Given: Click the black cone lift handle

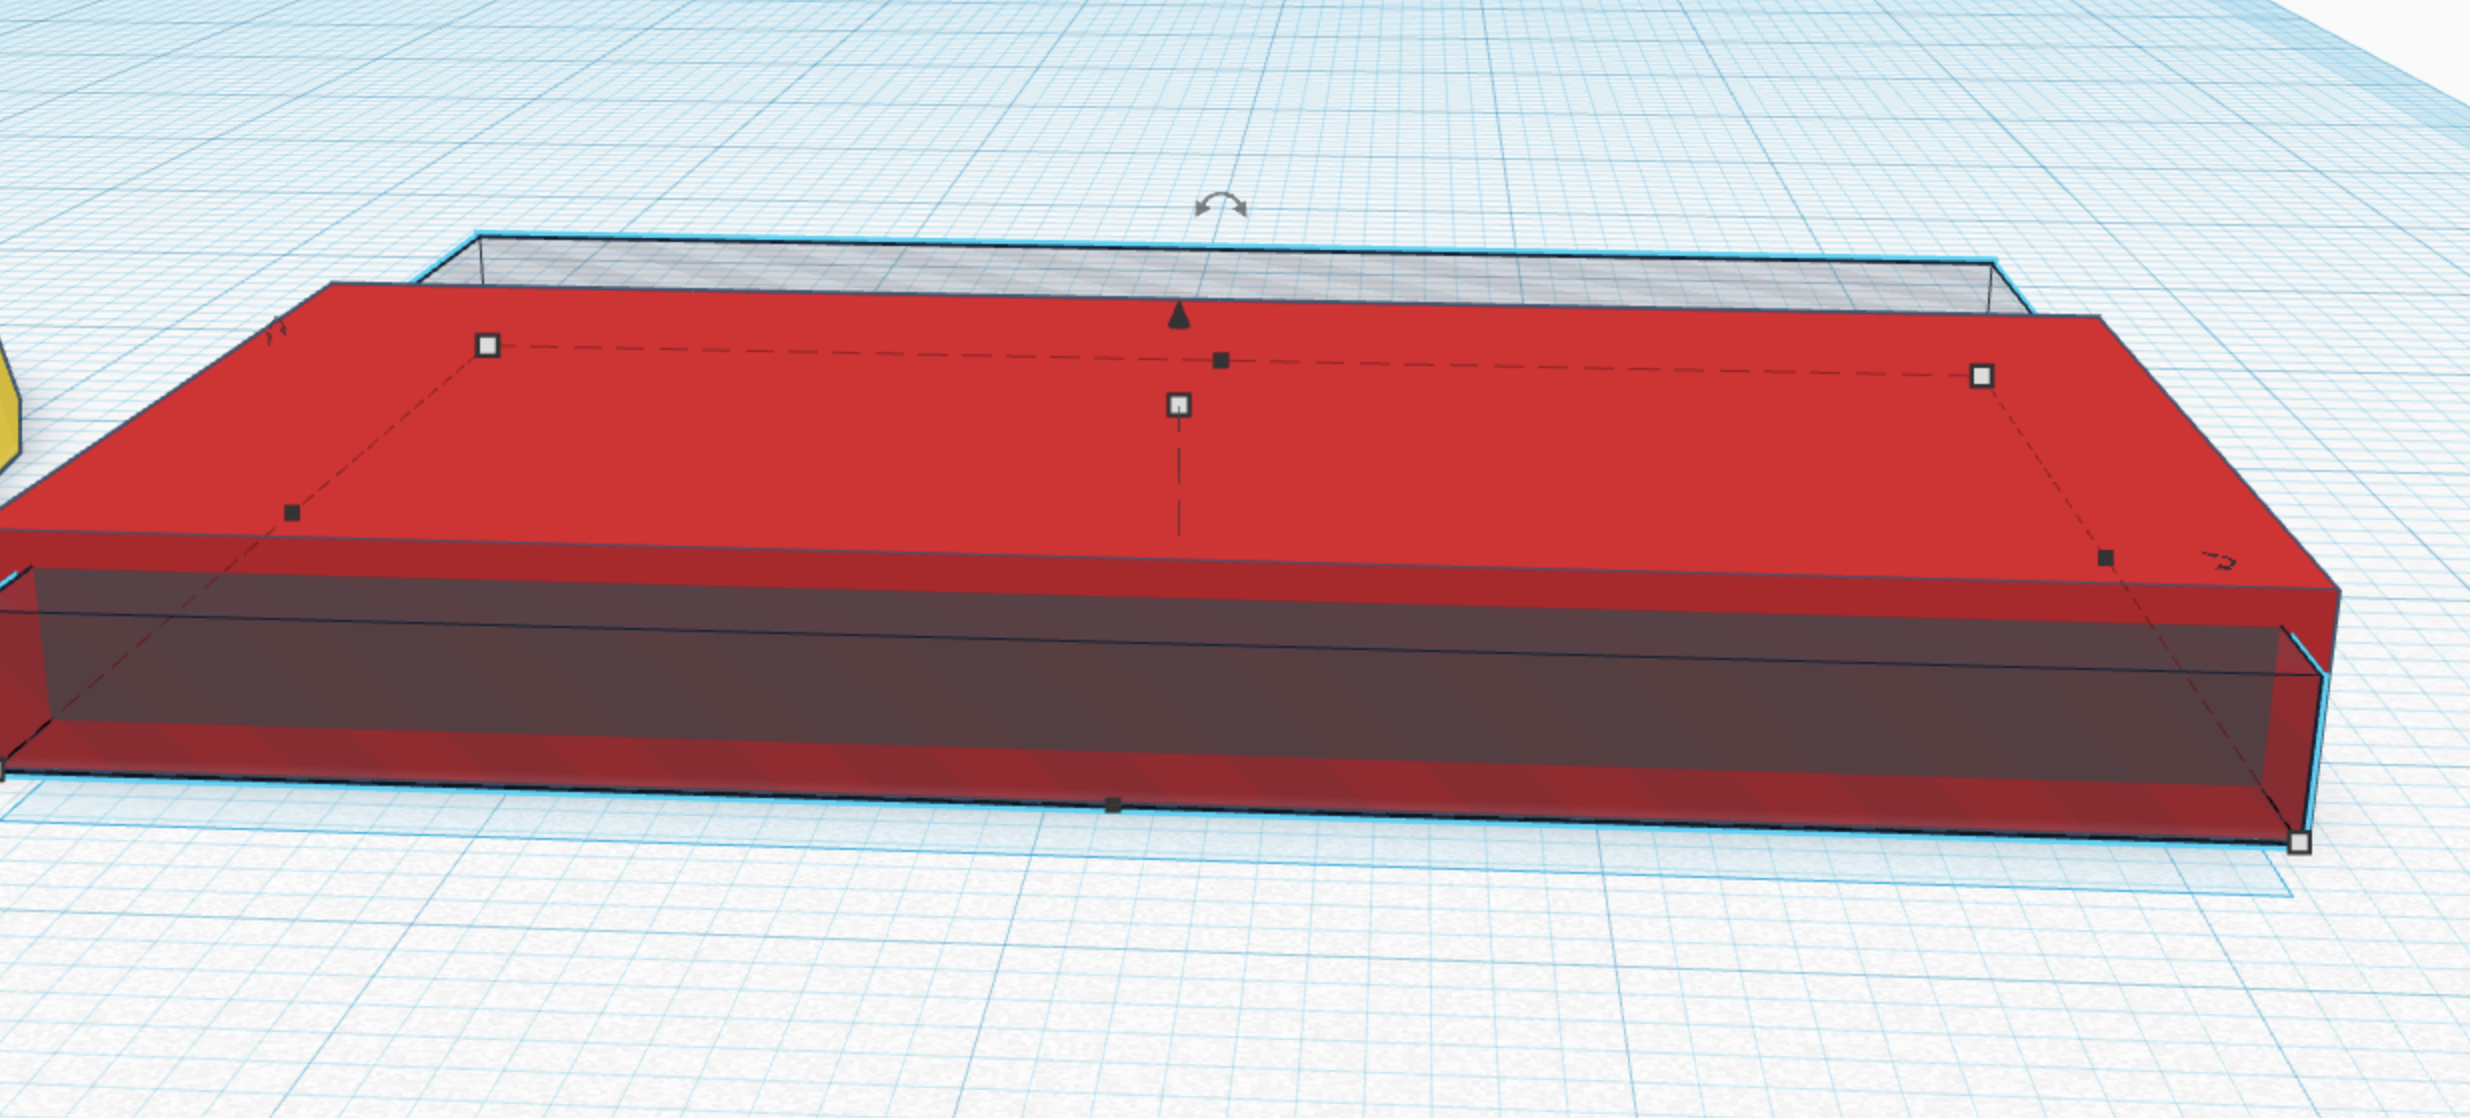Looking at the screenshot, I should pyautogui.click(x=1179, y=315).
